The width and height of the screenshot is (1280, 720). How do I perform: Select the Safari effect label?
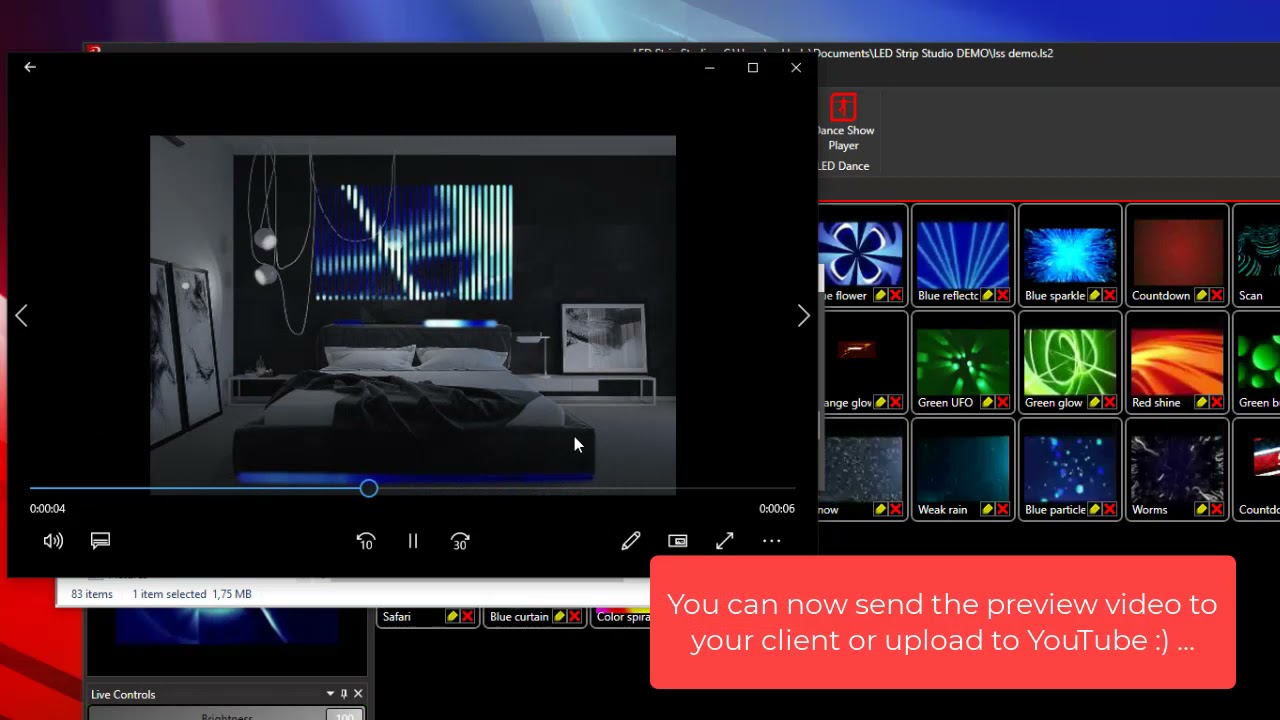pos(397,617)
